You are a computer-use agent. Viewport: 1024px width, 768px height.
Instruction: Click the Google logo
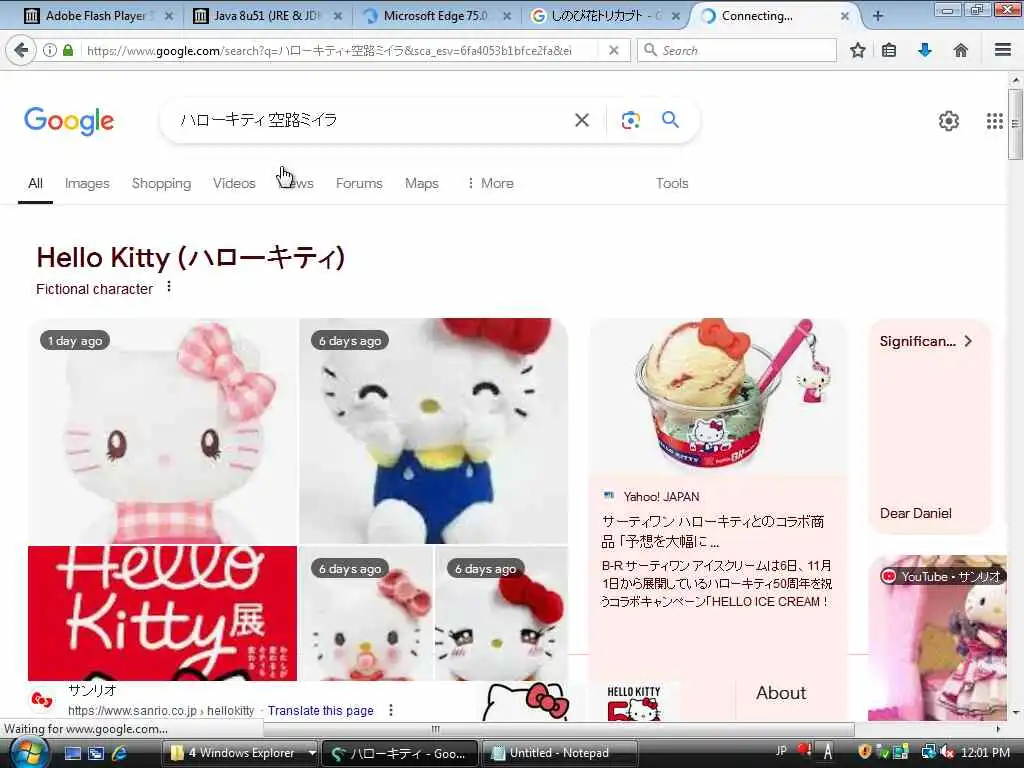69,121
